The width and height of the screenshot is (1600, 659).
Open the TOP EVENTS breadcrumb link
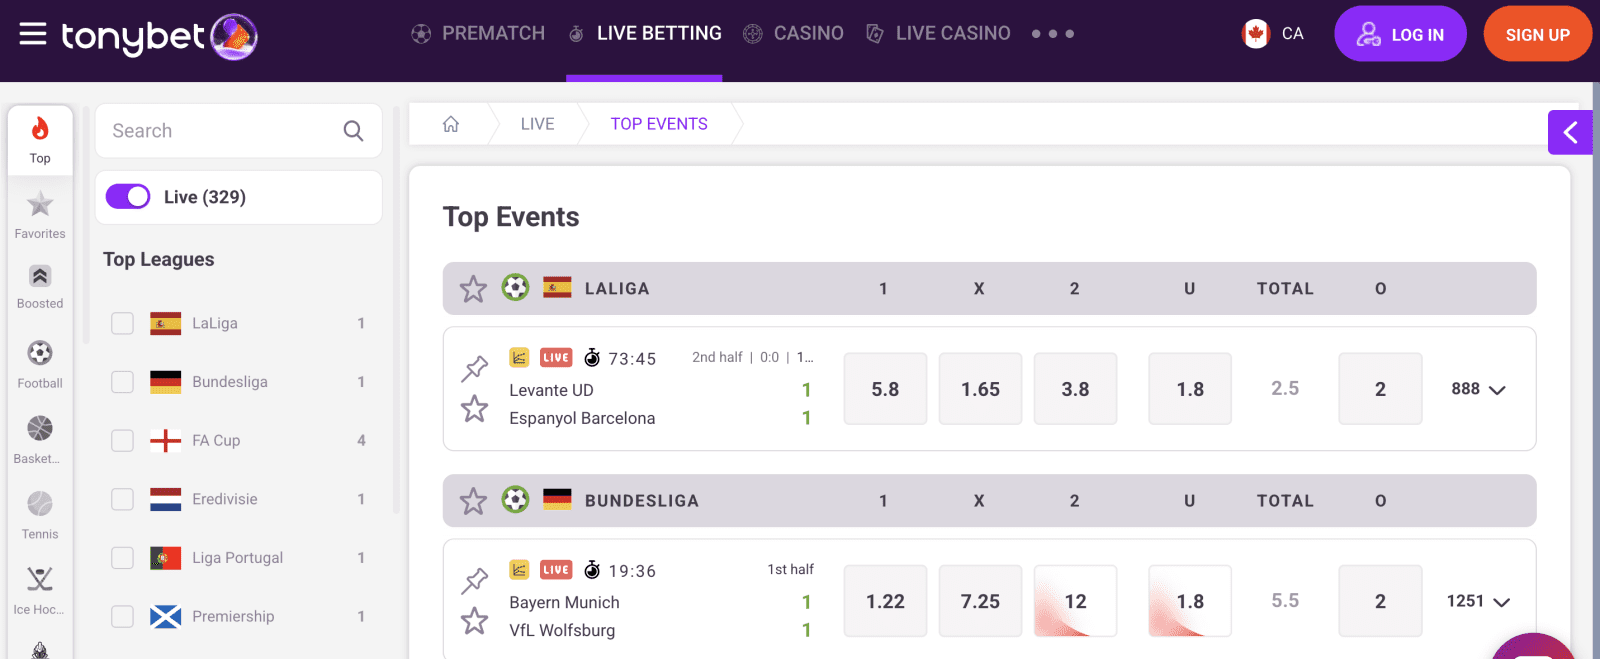click(658, 123)
